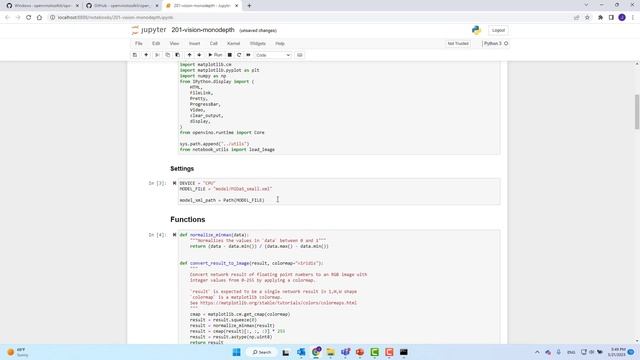
Task: Open the Windows Start menu
Action: click(x=237, y=352)
